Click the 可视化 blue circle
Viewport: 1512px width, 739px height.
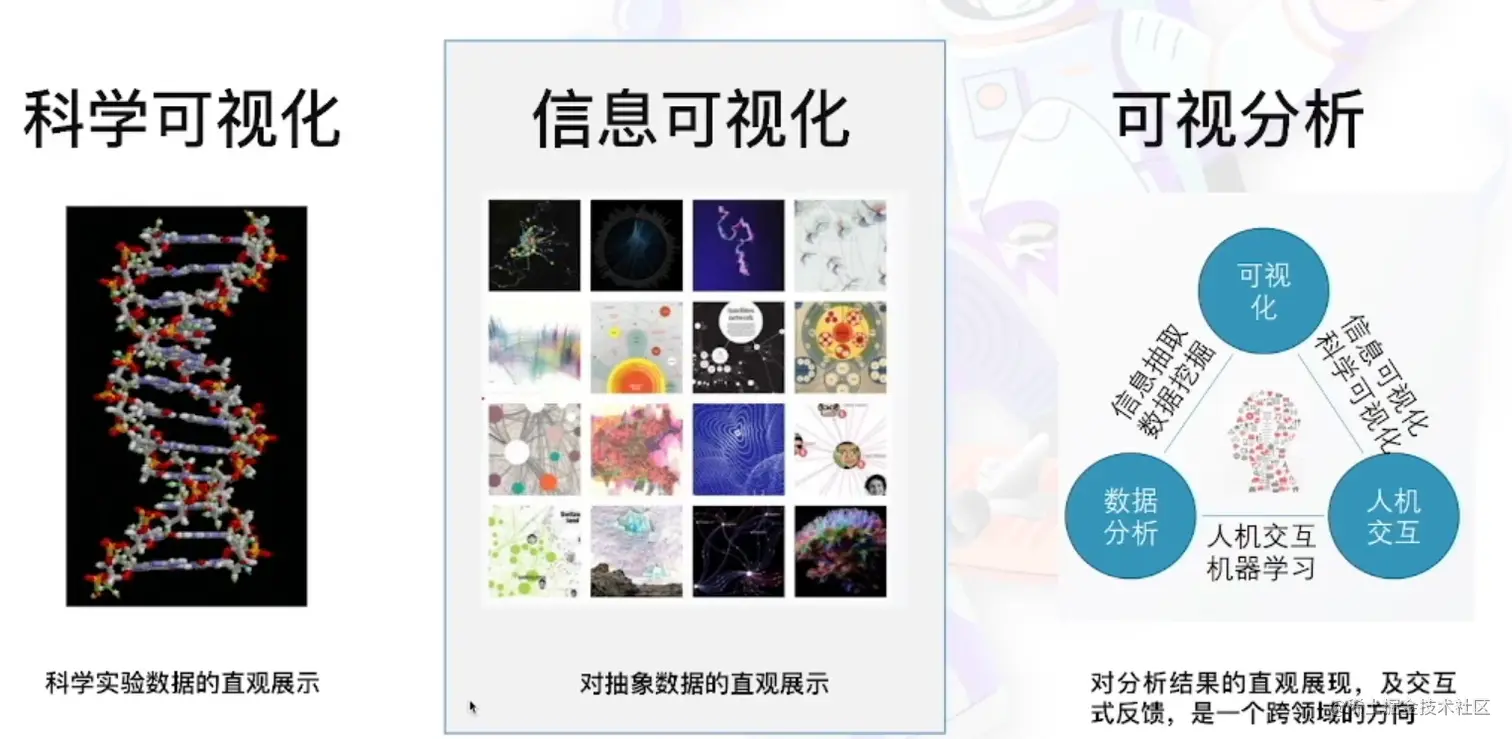point(1265,291)
